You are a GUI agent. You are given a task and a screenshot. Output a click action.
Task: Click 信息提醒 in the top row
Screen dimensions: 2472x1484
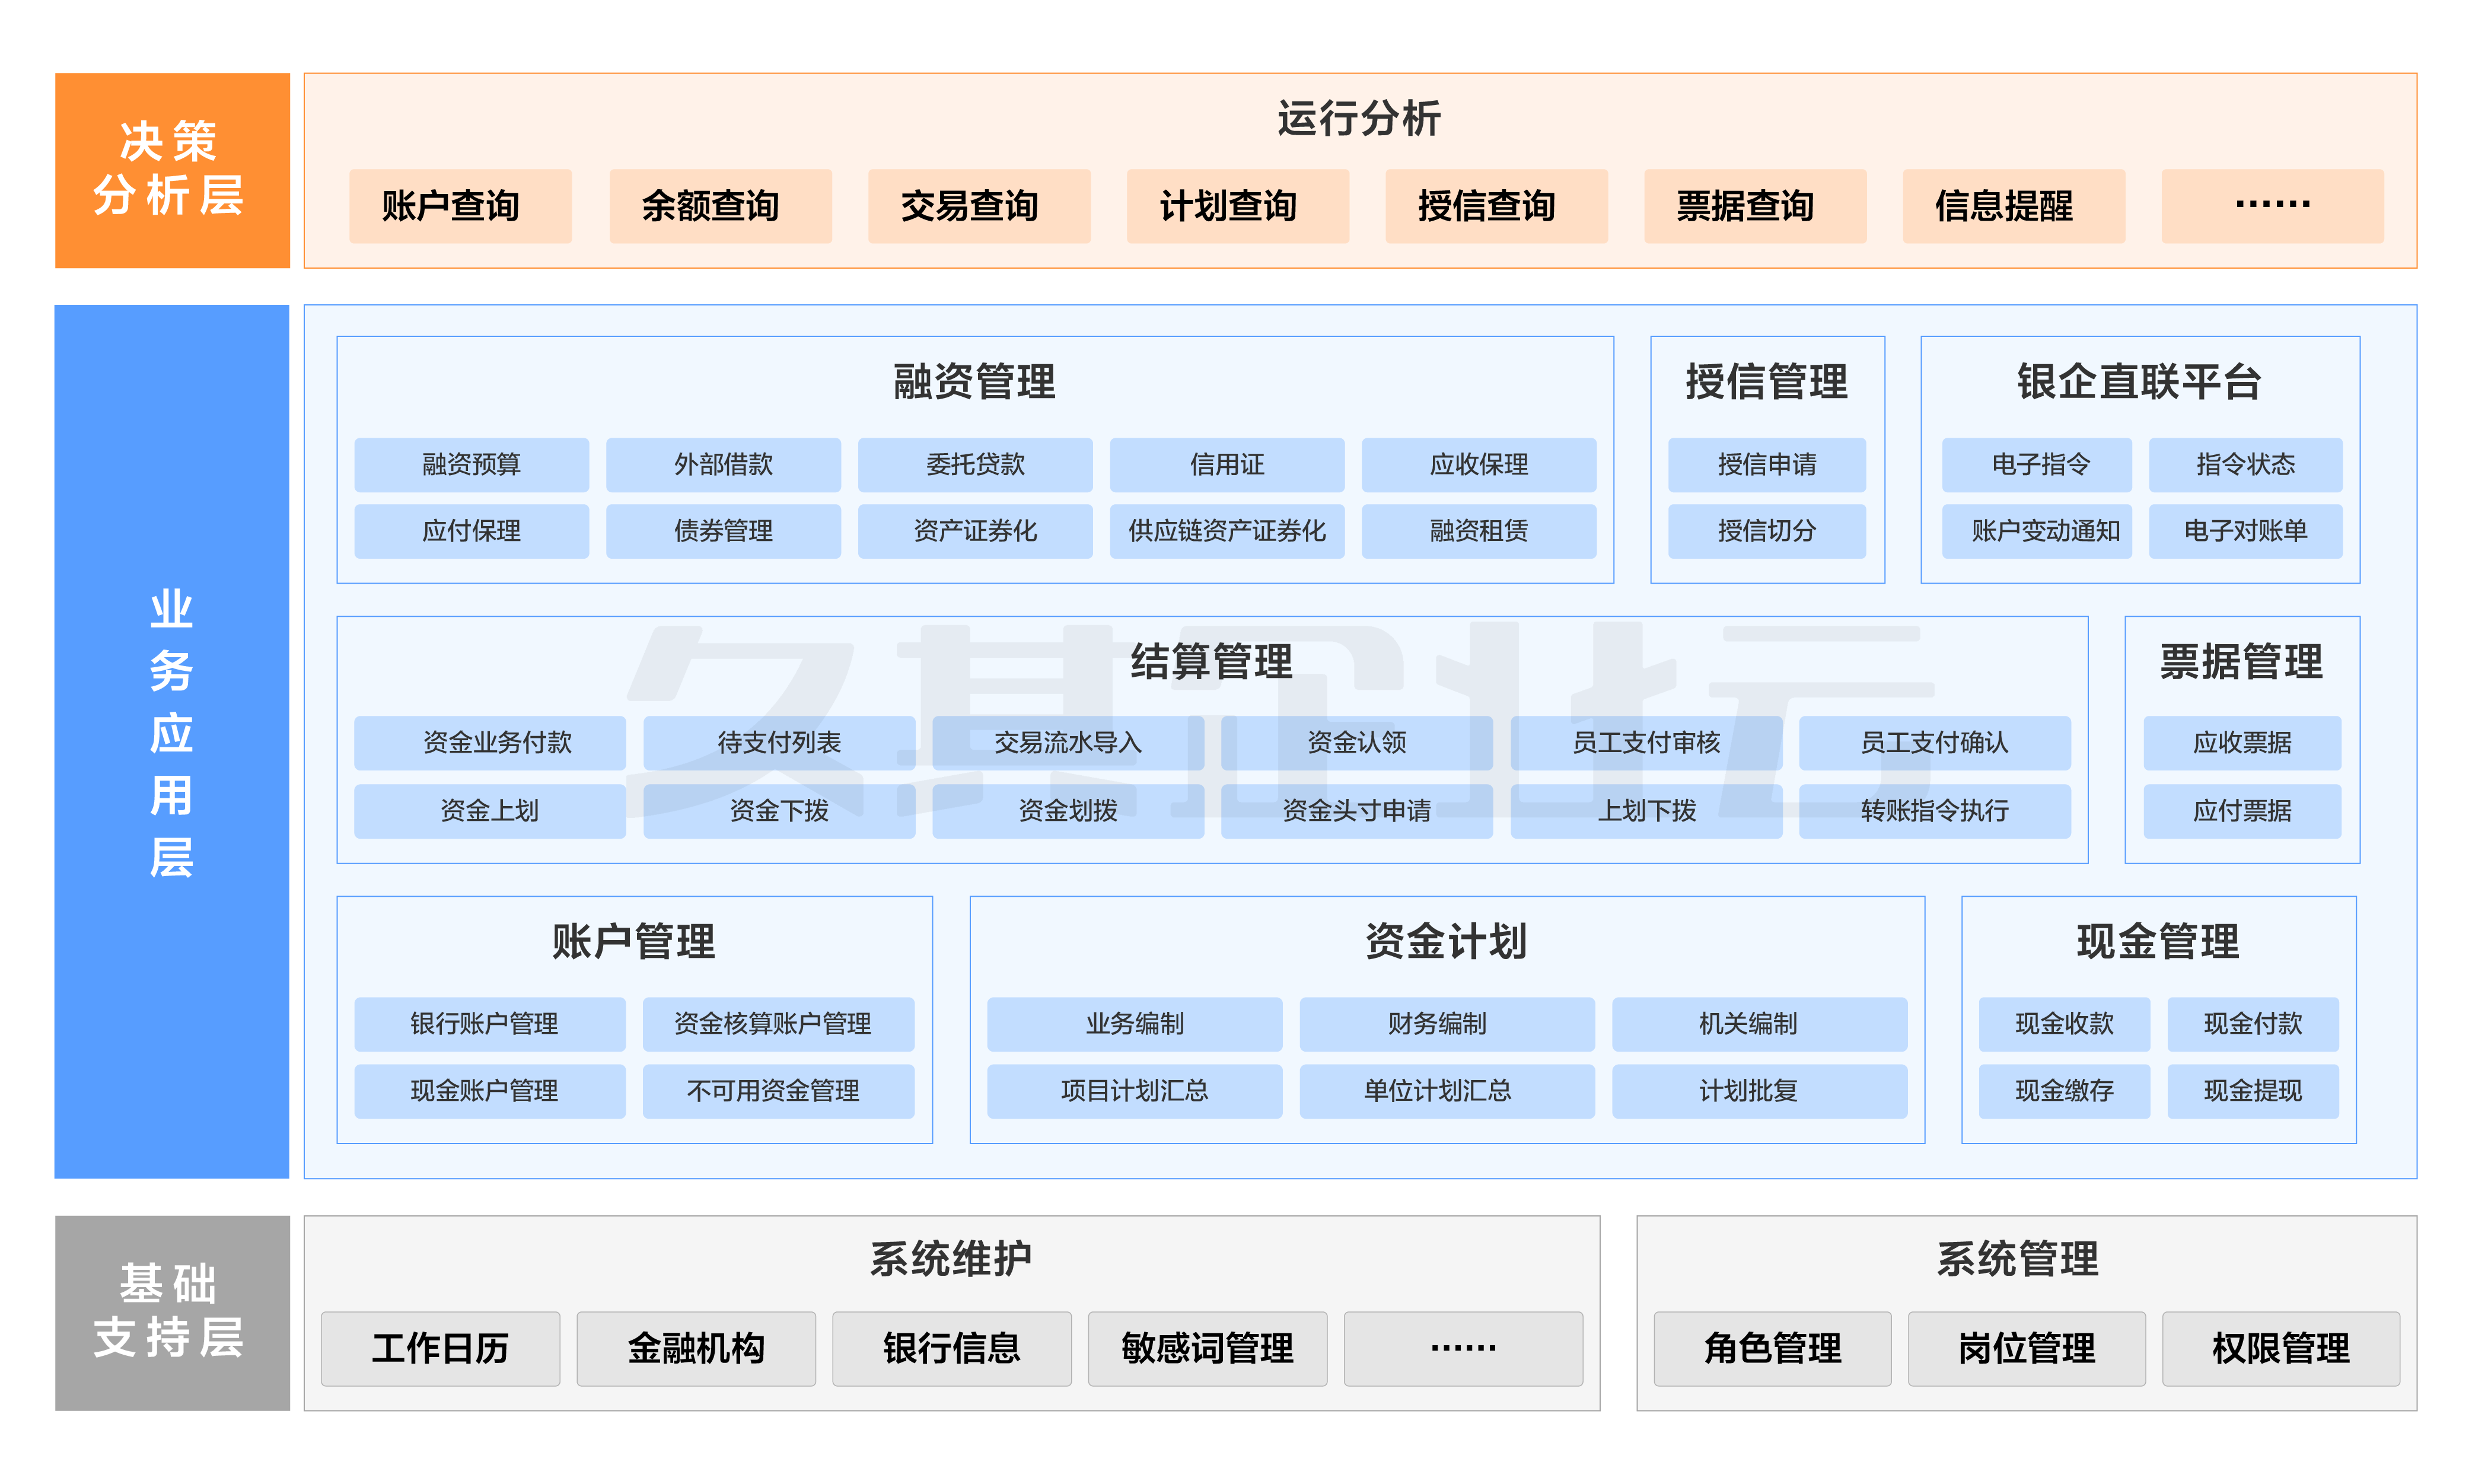click(x=2013, y=206)
